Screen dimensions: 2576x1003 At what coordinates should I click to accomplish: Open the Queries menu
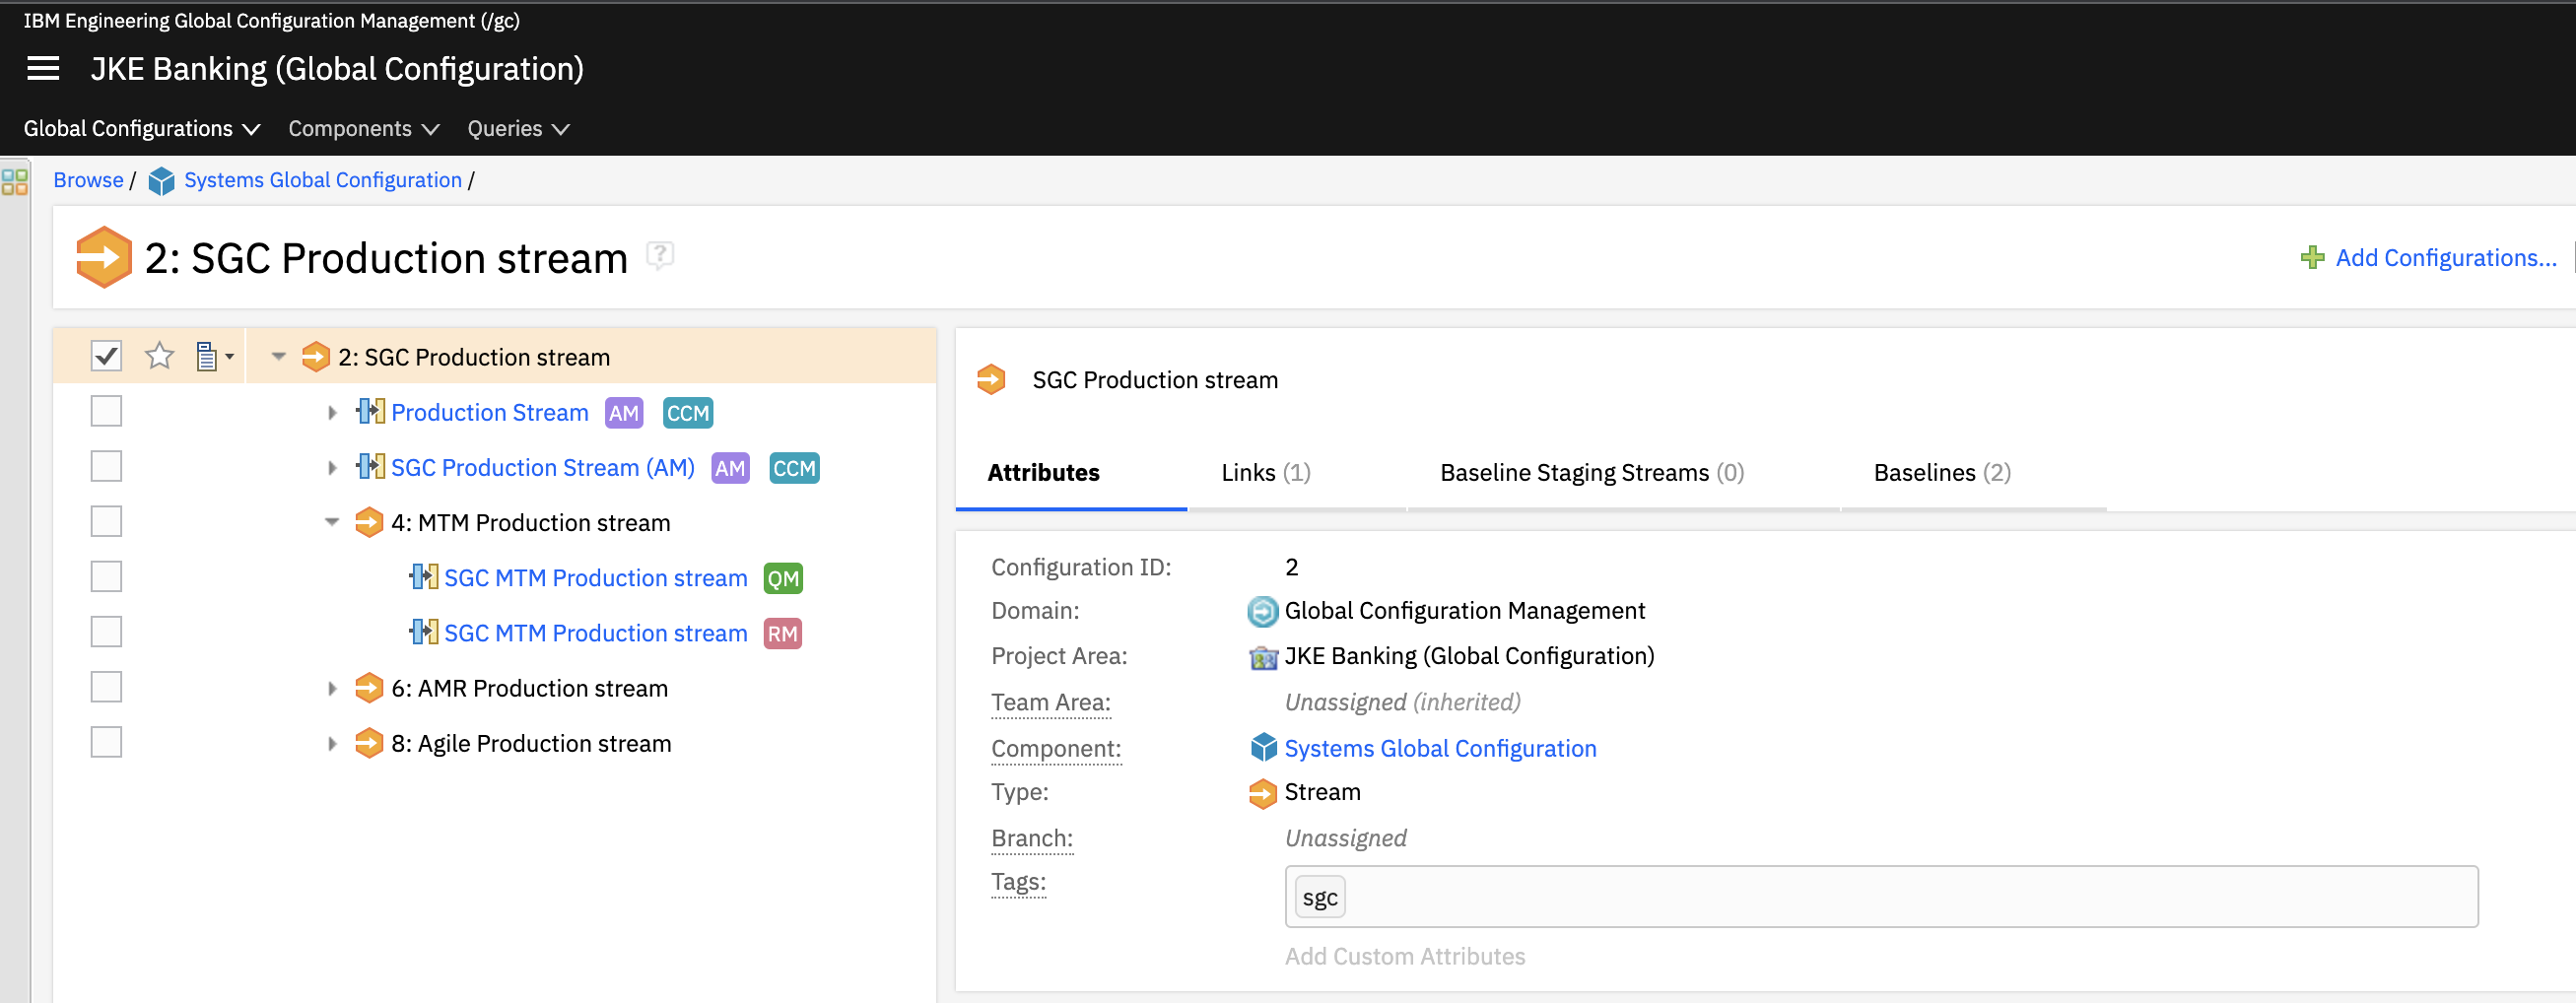(517, 129)
